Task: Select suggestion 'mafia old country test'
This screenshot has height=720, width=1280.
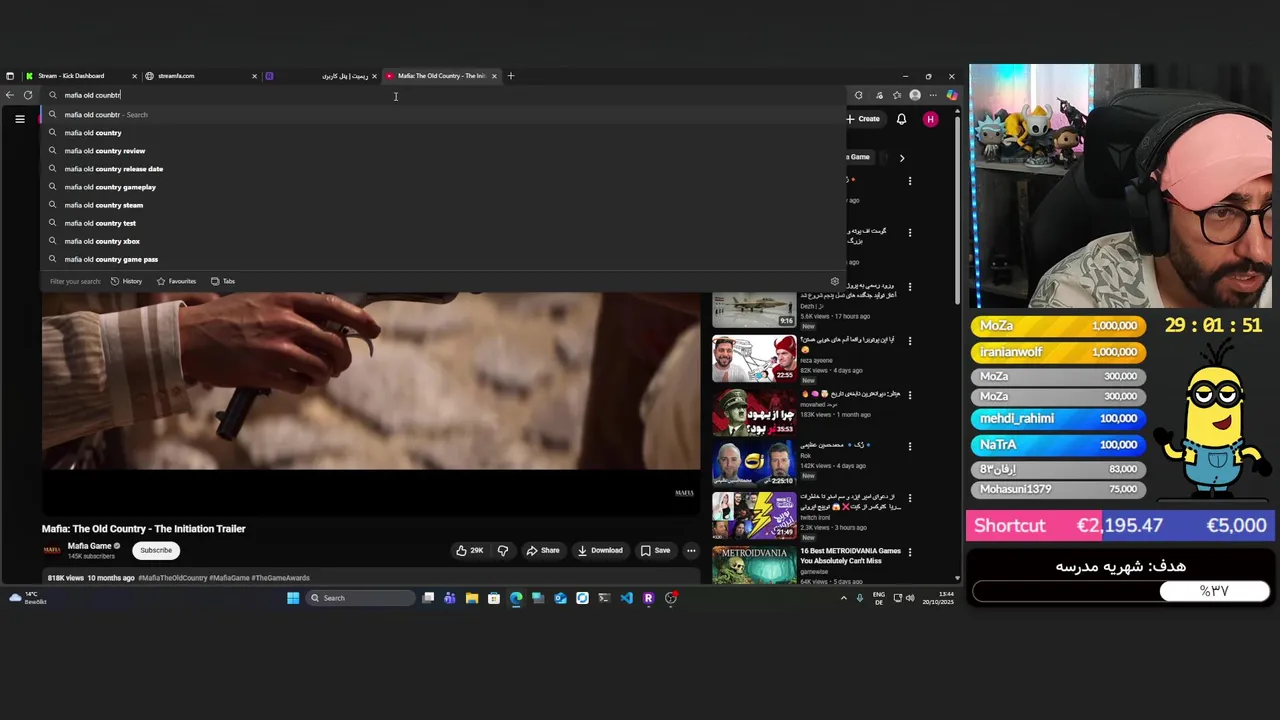Action: click(x=443, y=223)
